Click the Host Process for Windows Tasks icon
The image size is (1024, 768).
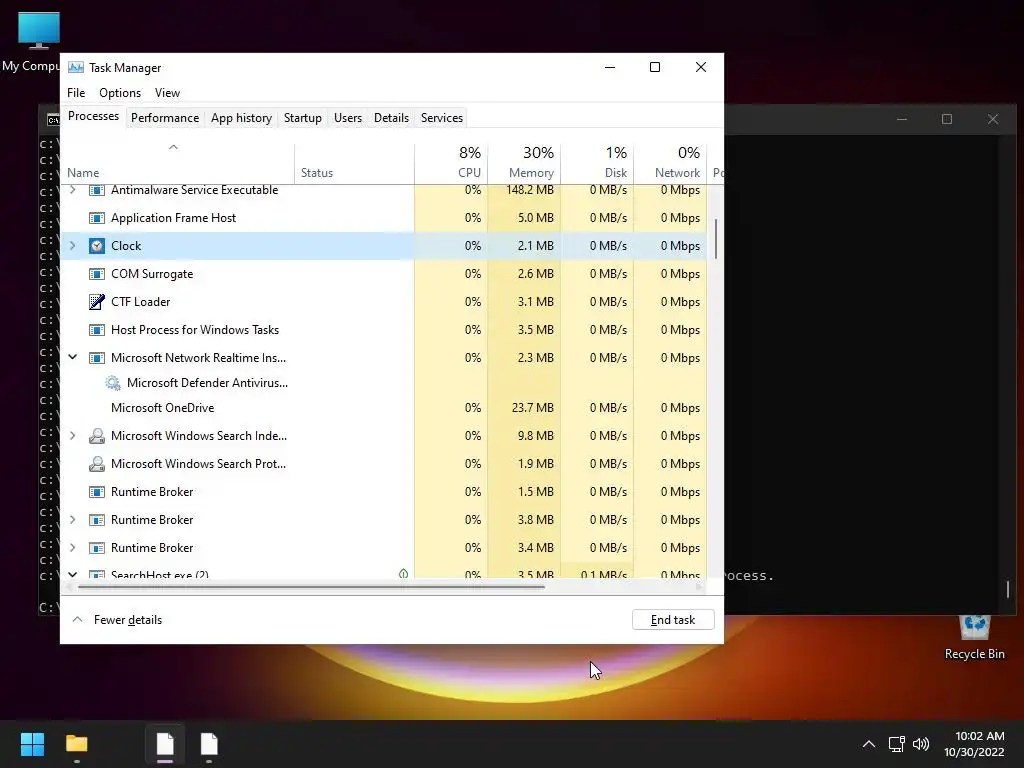click(x=97, y=330)
